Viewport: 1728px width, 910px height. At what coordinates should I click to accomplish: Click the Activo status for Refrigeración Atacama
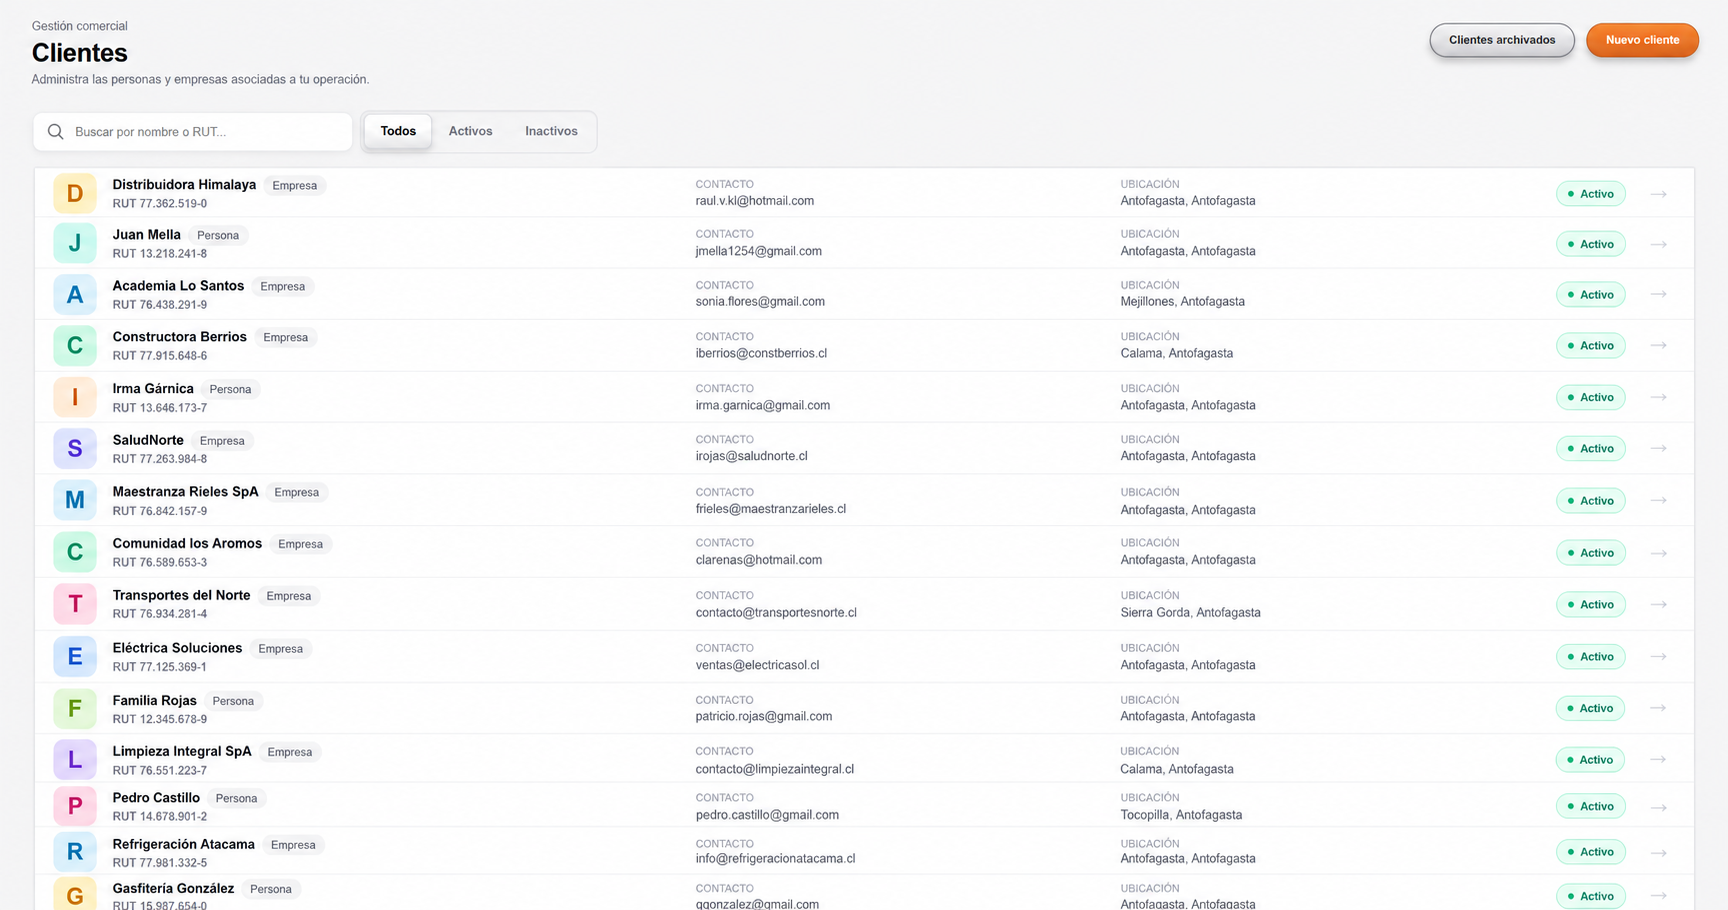1590,852
